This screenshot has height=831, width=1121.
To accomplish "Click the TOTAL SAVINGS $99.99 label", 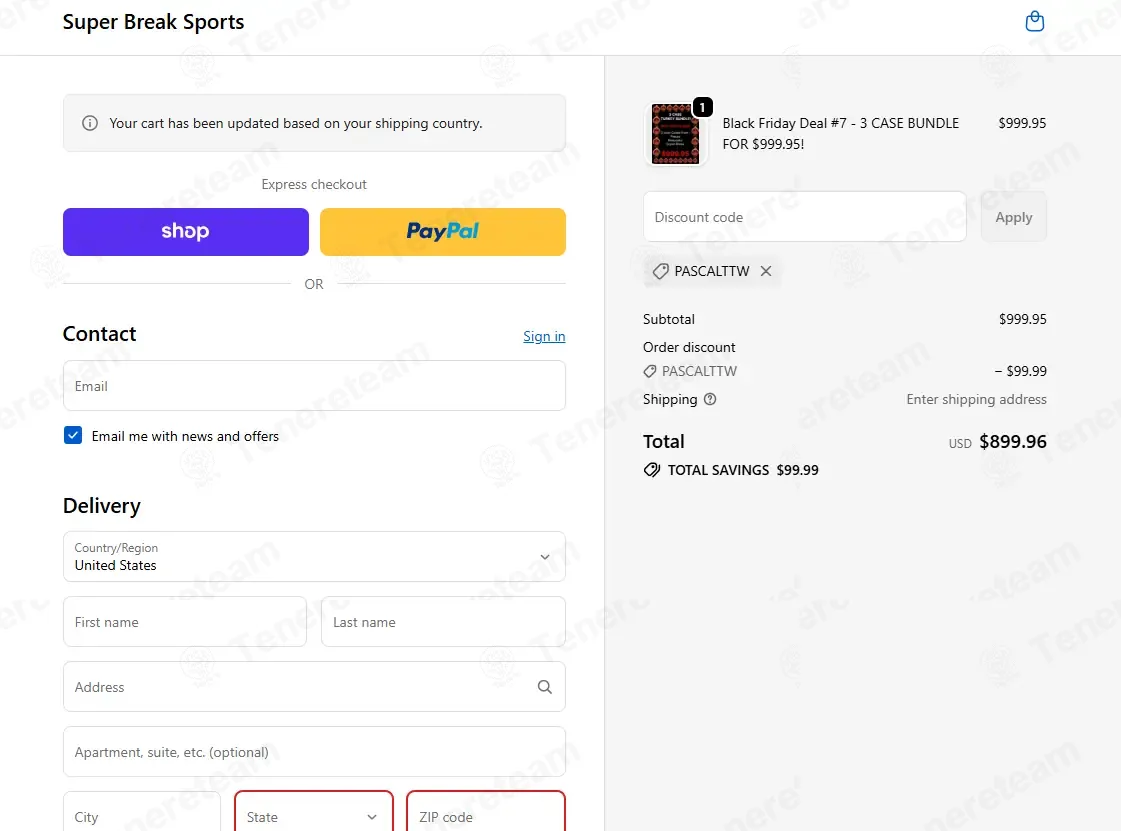I will pos(743,470).
